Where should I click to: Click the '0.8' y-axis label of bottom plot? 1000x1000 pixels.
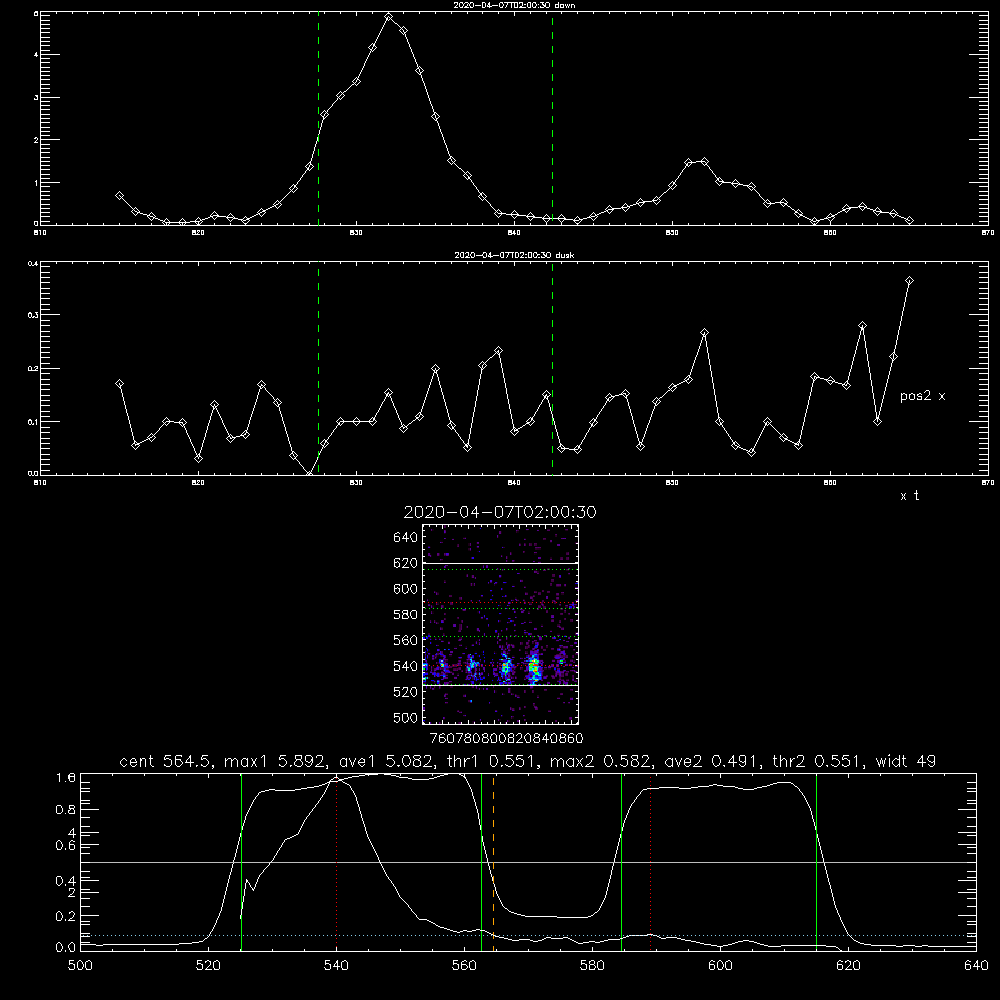(66, 809)
